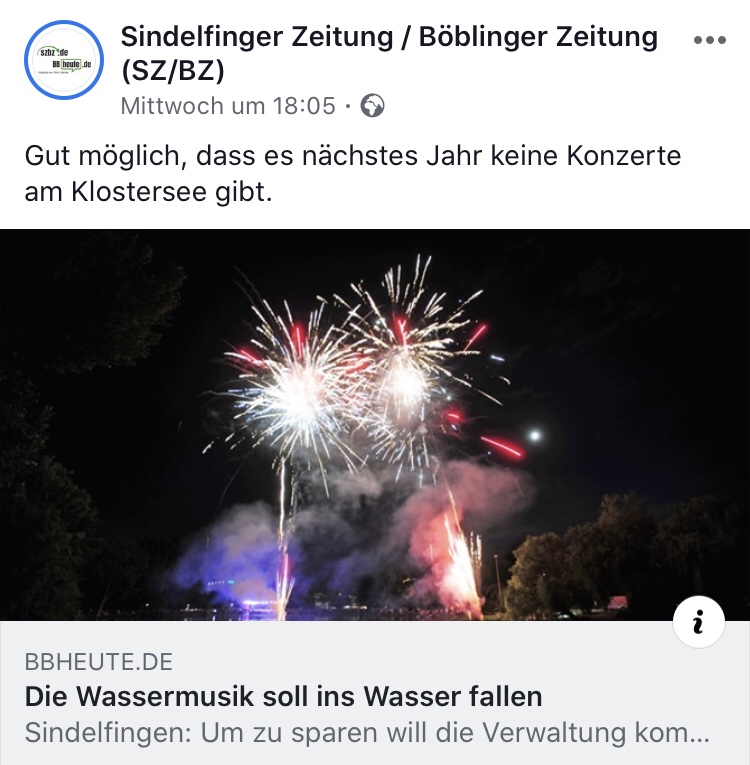Click the "(SZ/BZ)" part of page title
This screenshot has width=750, height=765.
[173, 70]
